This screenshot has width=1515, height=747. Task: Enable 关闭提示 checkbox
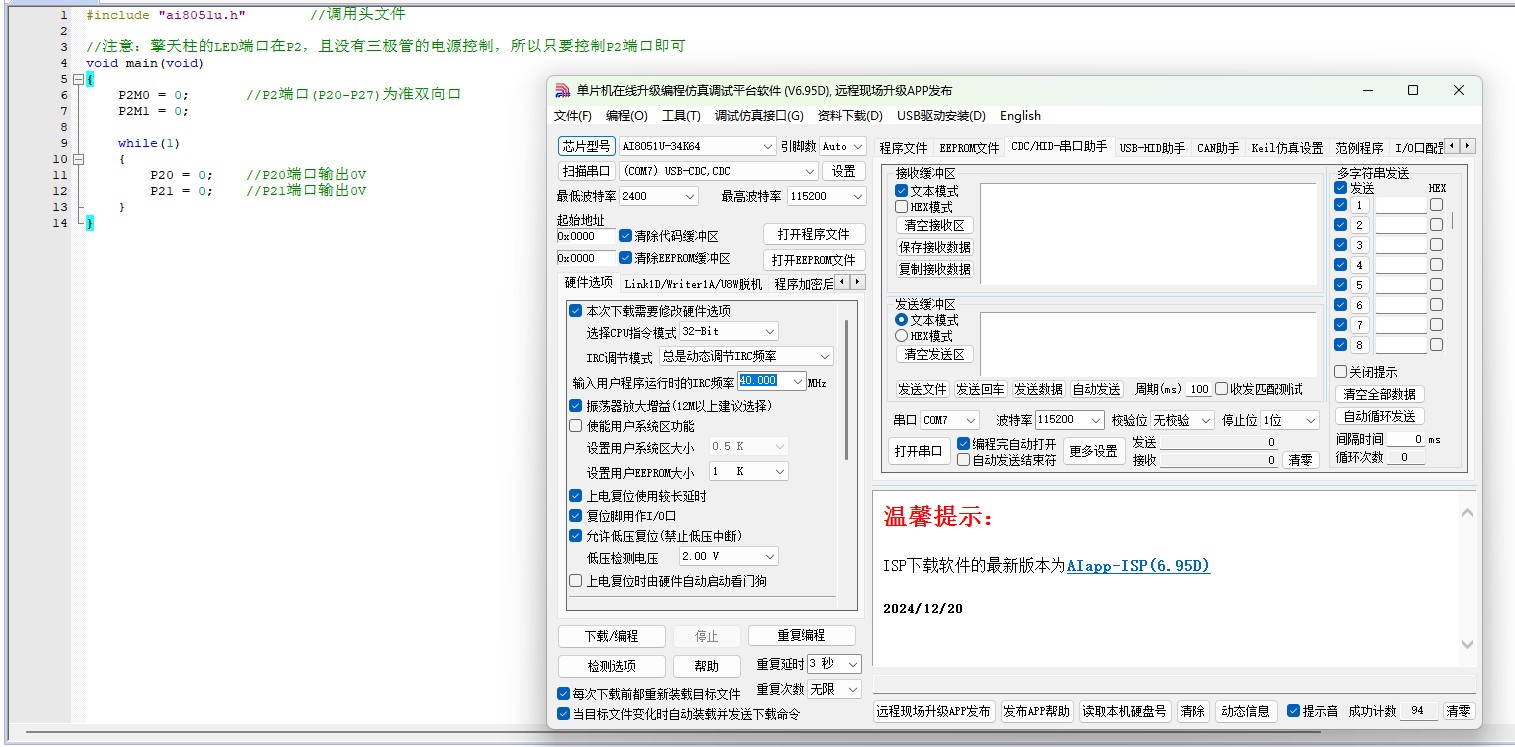click(x=1342, y=372)
